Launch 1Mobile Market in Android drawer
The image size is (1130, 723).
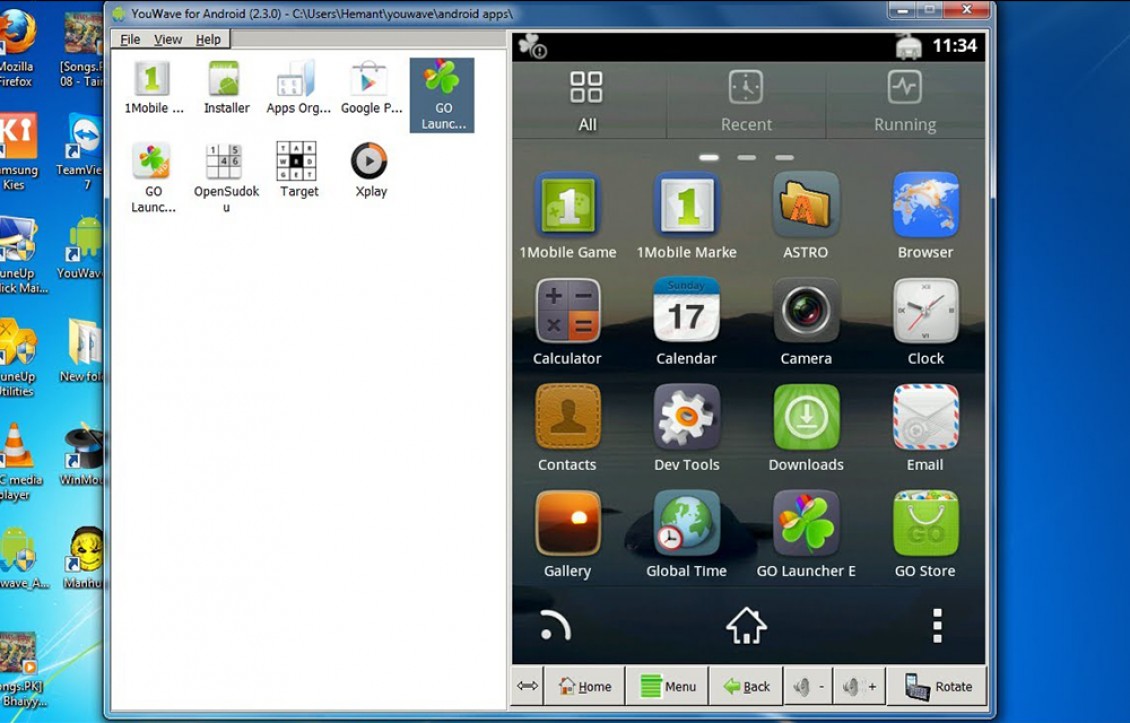pos(686,216)
